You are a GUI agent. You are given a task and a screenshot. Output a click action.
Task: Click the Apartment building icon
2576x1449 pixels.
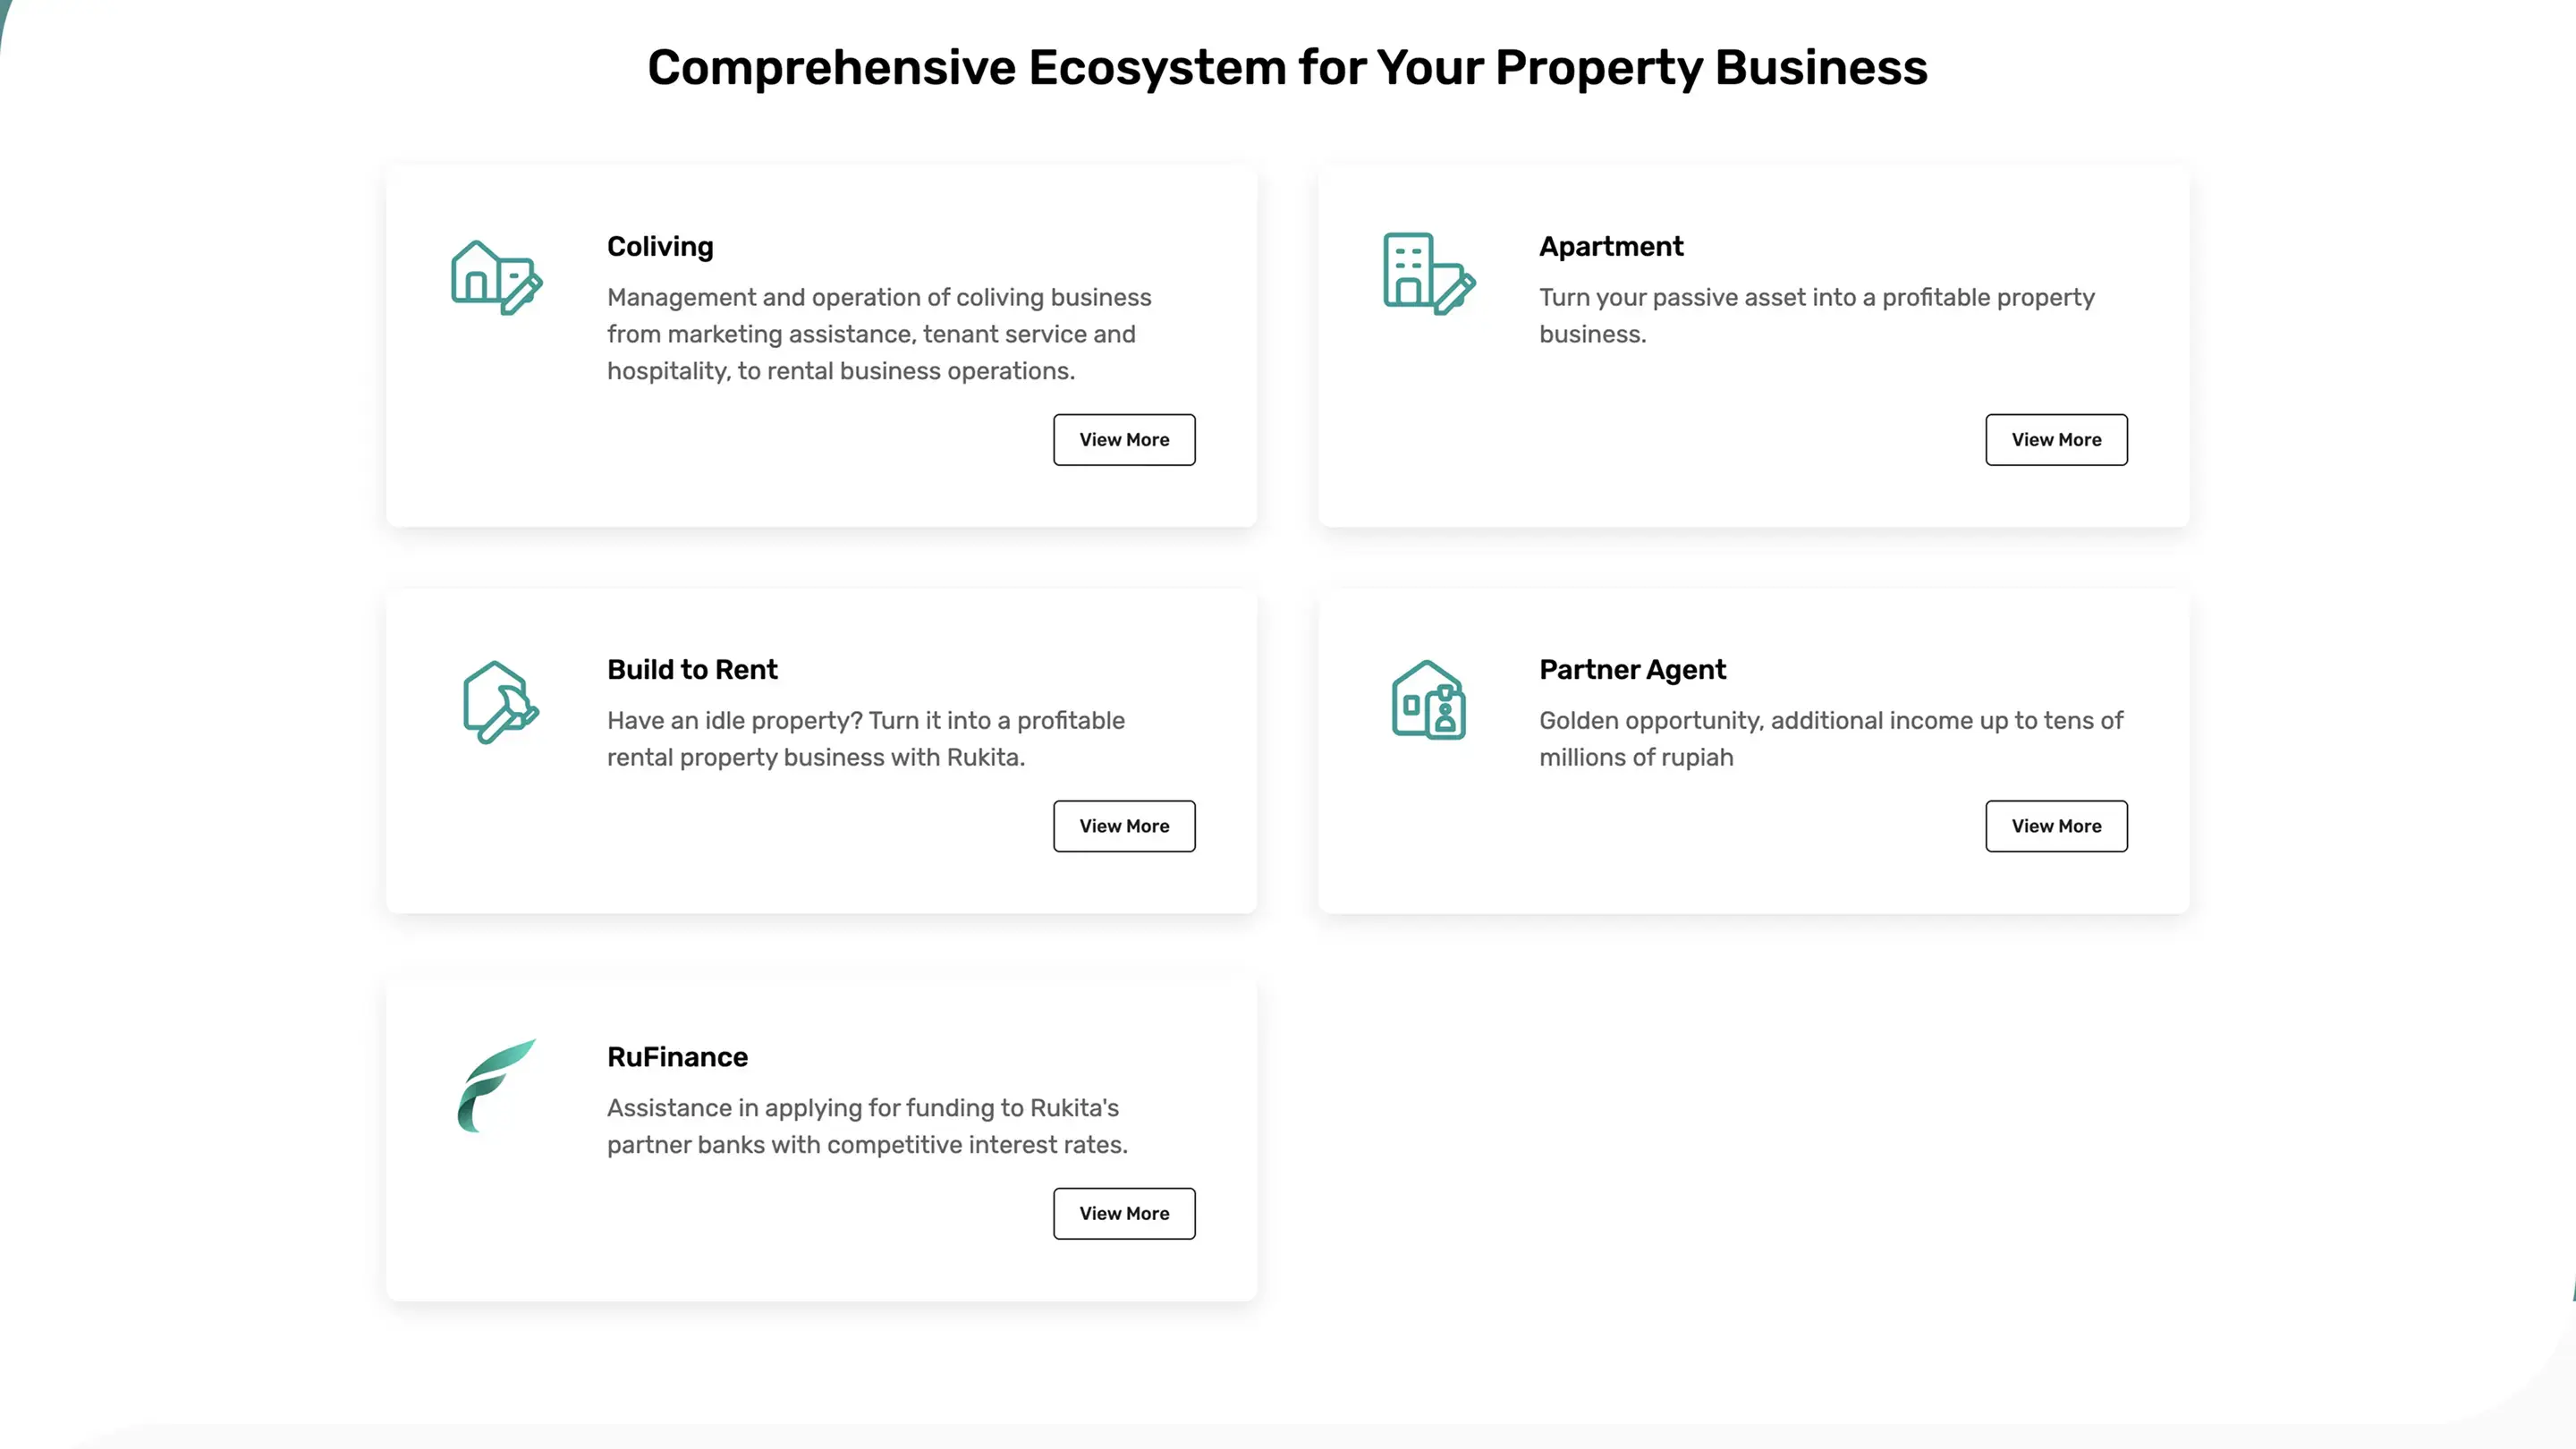(1428, 274)
